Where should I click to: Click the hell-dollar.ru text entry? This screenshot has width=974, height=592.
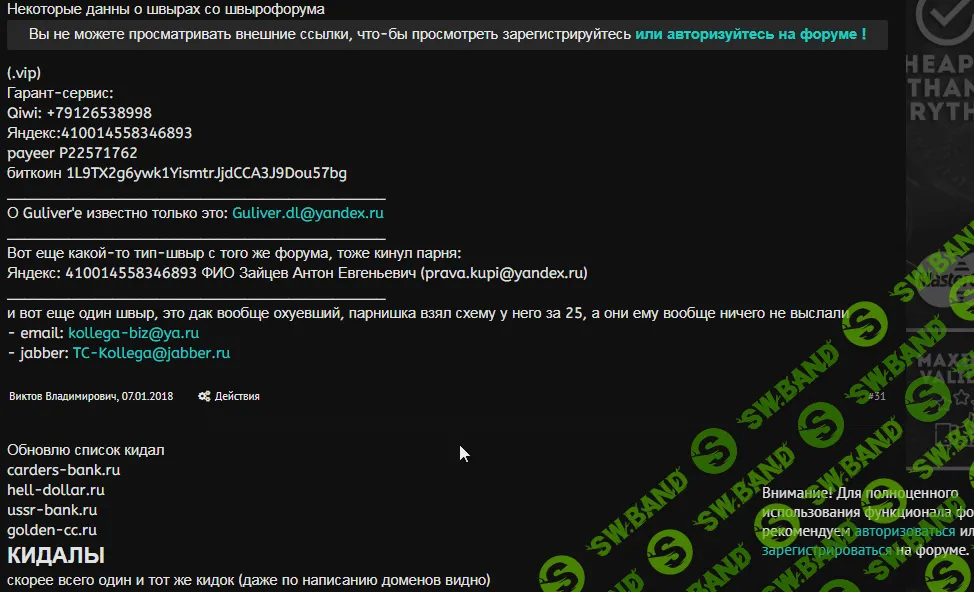56,490
